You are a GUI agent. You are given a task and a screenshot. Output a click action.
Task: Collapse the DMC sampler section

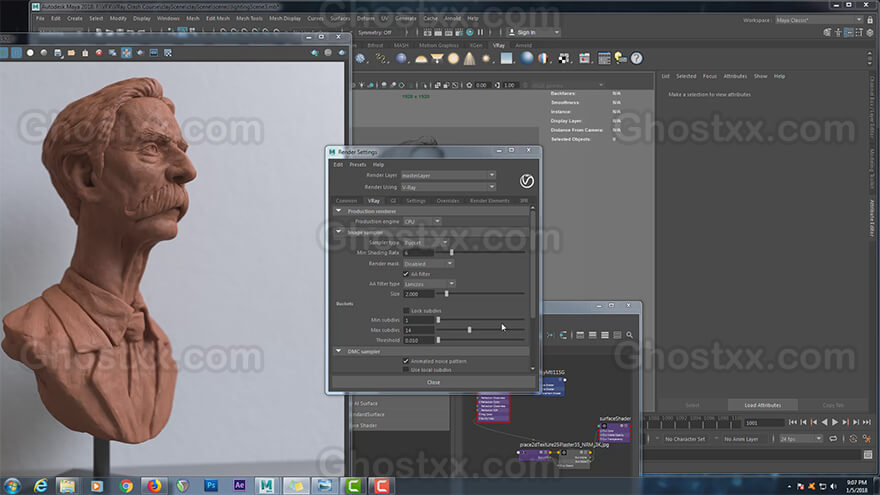coord(338,351)
